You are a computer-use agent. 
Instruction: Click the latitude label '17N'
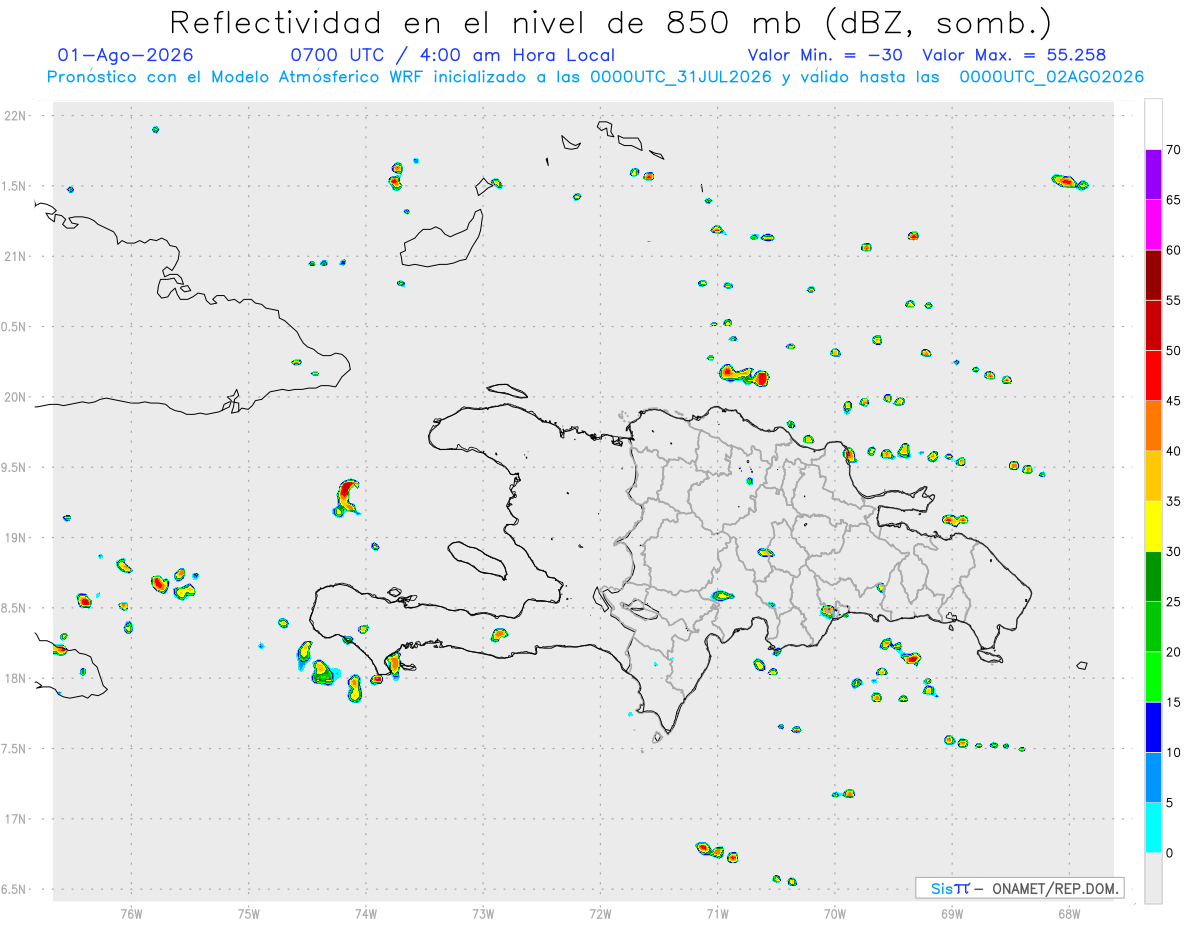(17, 819)
